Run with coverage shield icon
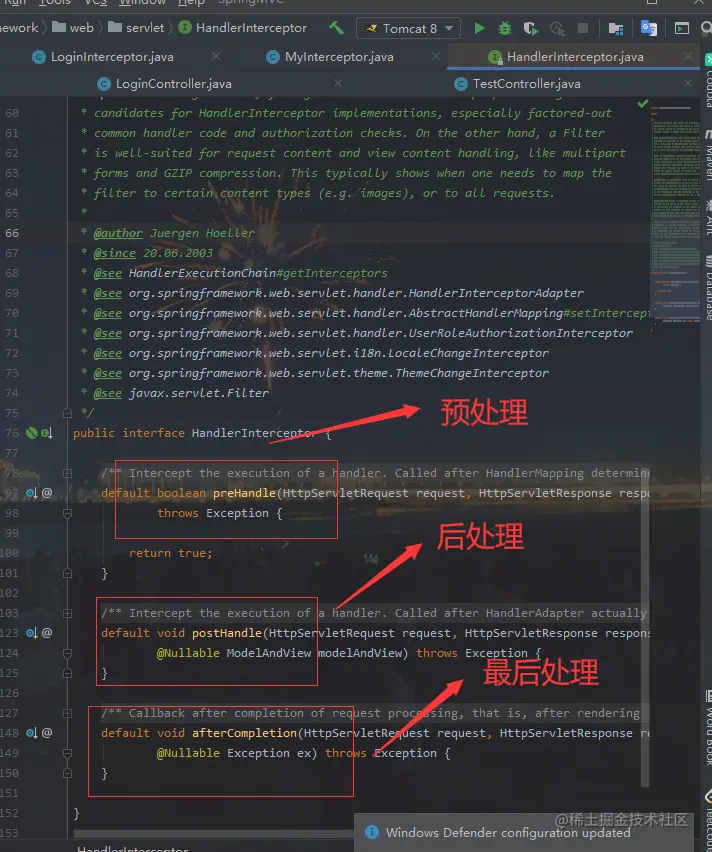The width and height of the screenshot is (712, 852). coord(530,28)
